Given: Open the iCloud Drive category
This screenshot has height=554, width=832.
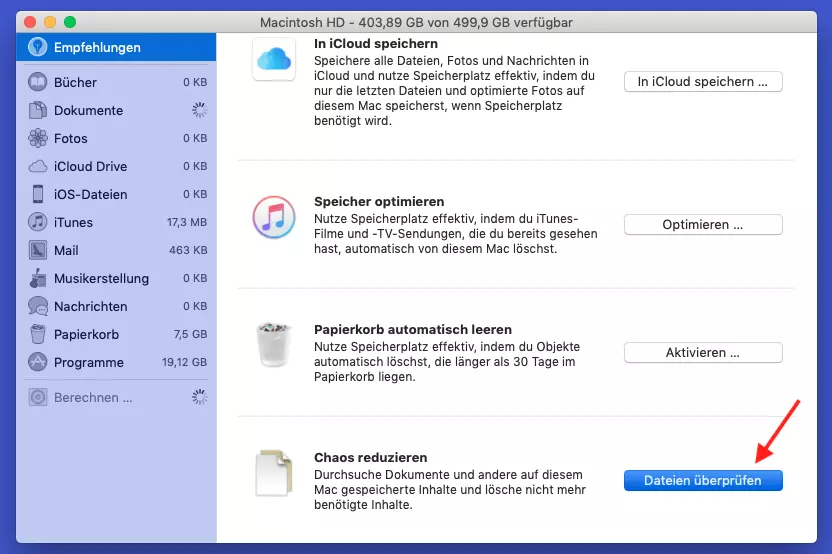Looking at the screenshot, I should 116,167.
